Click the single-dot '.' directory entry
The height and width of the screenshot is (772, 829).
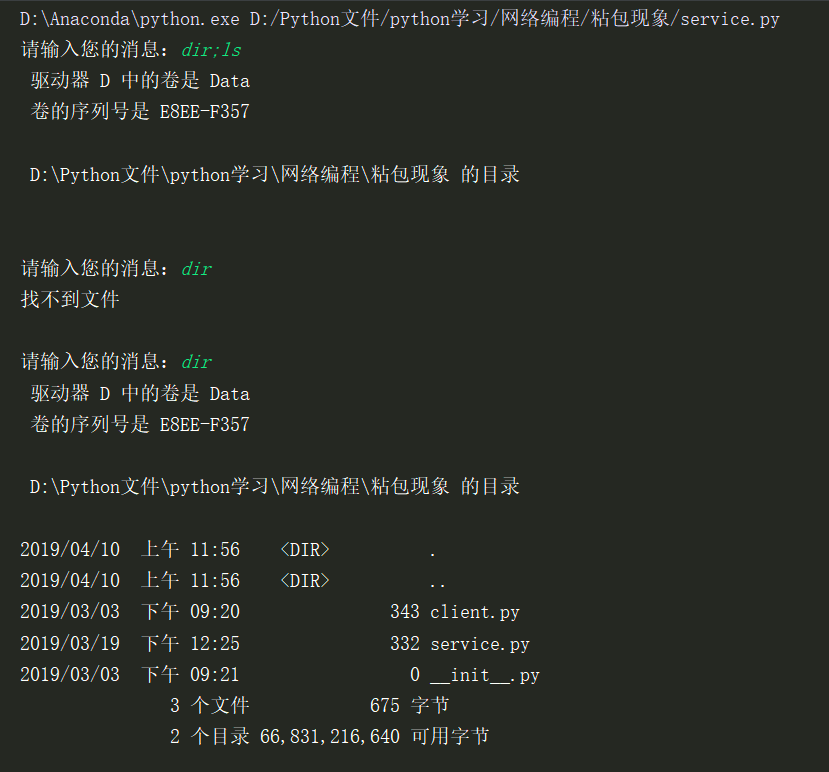coord(432,550)
